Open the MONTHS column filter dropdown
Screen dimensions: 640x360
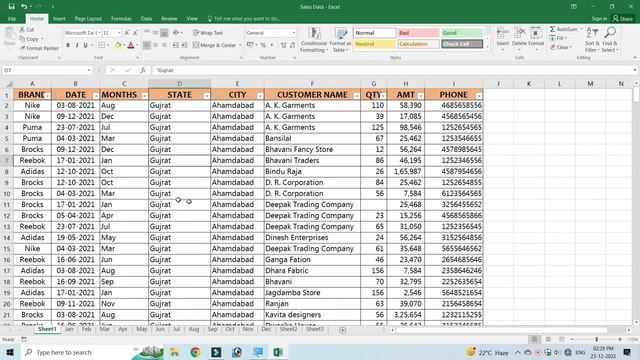[144, 96]
